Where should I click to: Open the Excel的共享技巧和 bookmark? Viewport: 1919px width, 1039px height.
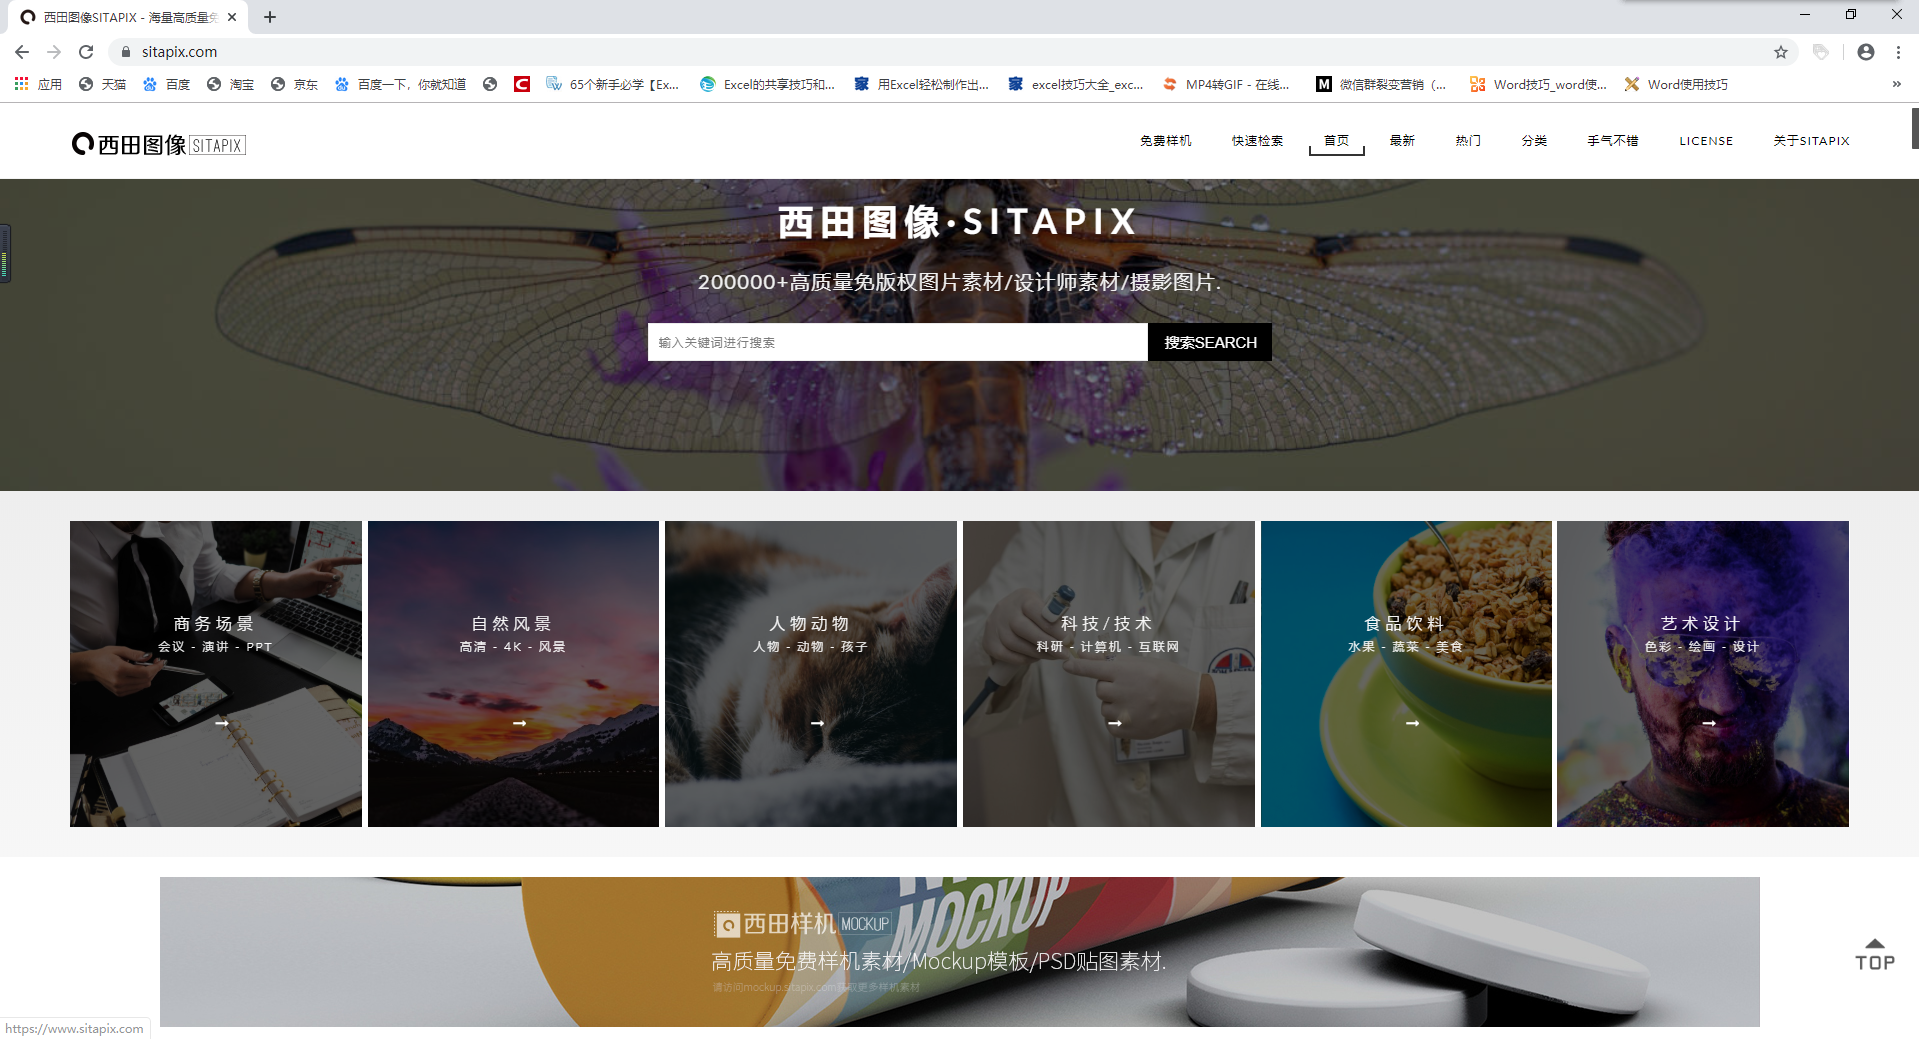pyautogui.click(x=768, y=84)
